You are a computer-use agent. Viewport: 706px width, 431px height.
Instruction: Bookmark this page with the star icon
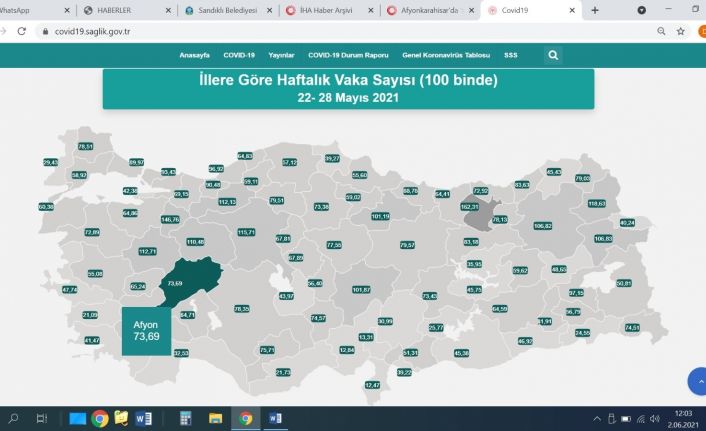[x=680, y=31]
